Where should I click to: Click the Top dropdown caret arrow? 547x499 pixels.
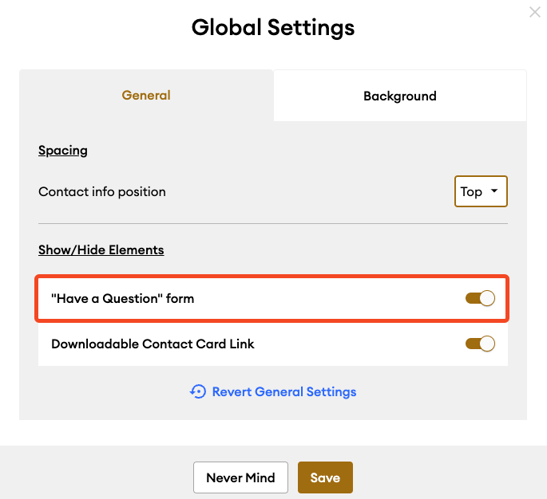click(494, 191)
